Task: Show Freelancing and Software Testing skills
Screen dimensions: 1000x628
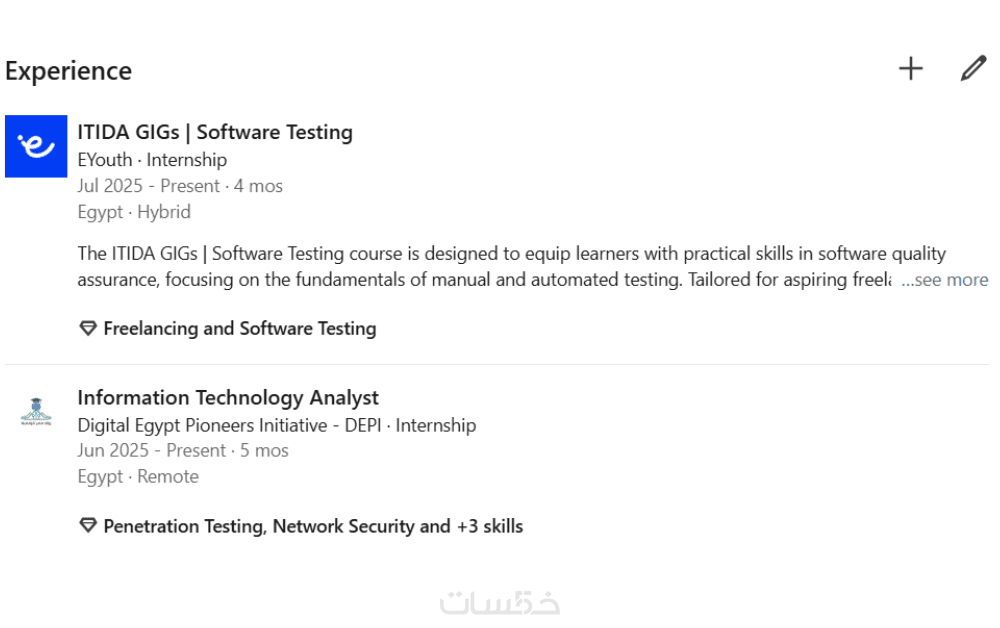Action: coord(240,328)
